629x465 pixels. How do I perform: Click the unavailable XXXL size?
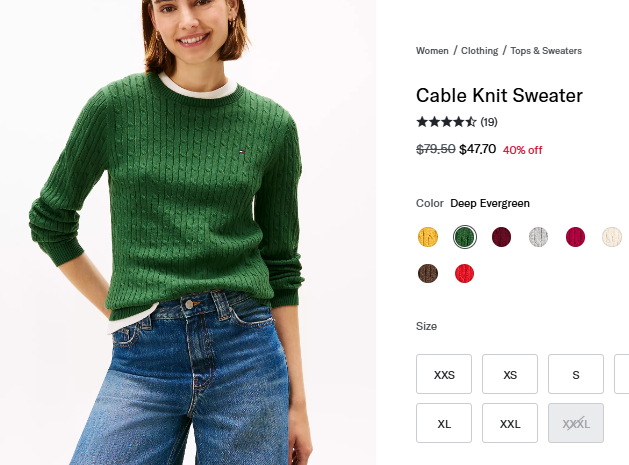pyautogui.click(x=576, y=423)
